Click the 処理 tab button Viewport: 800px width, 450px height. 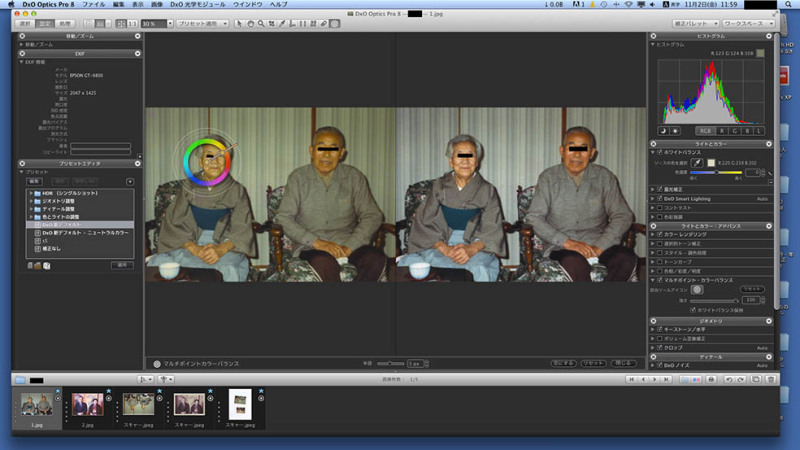click(64, 22)
